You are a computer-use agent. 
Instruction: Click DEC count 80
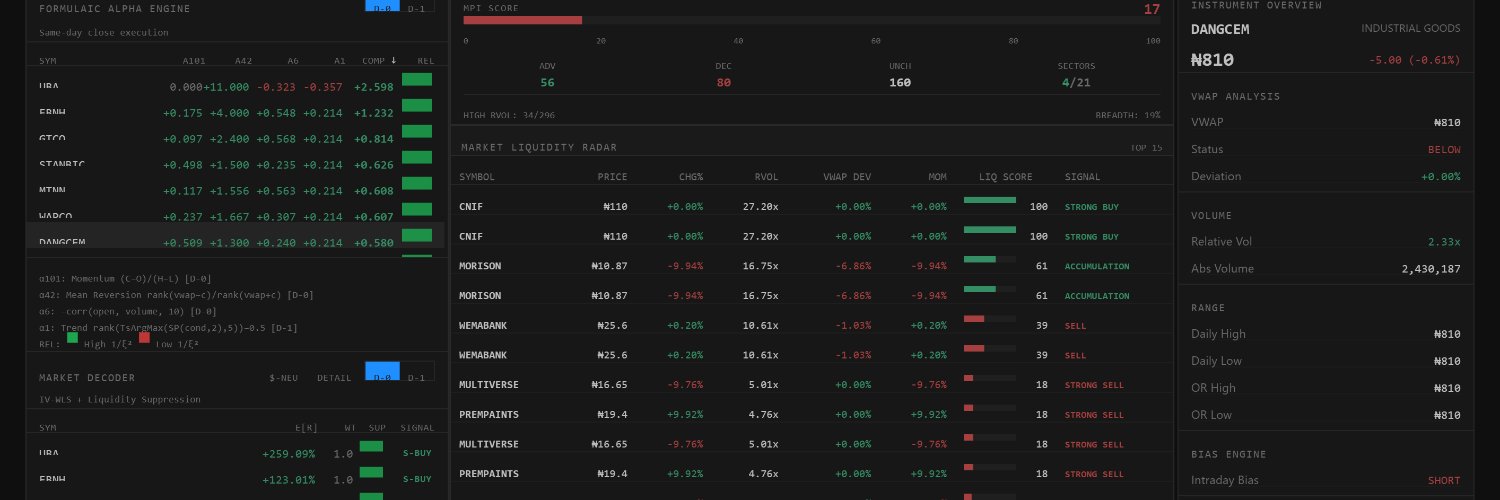723,82
